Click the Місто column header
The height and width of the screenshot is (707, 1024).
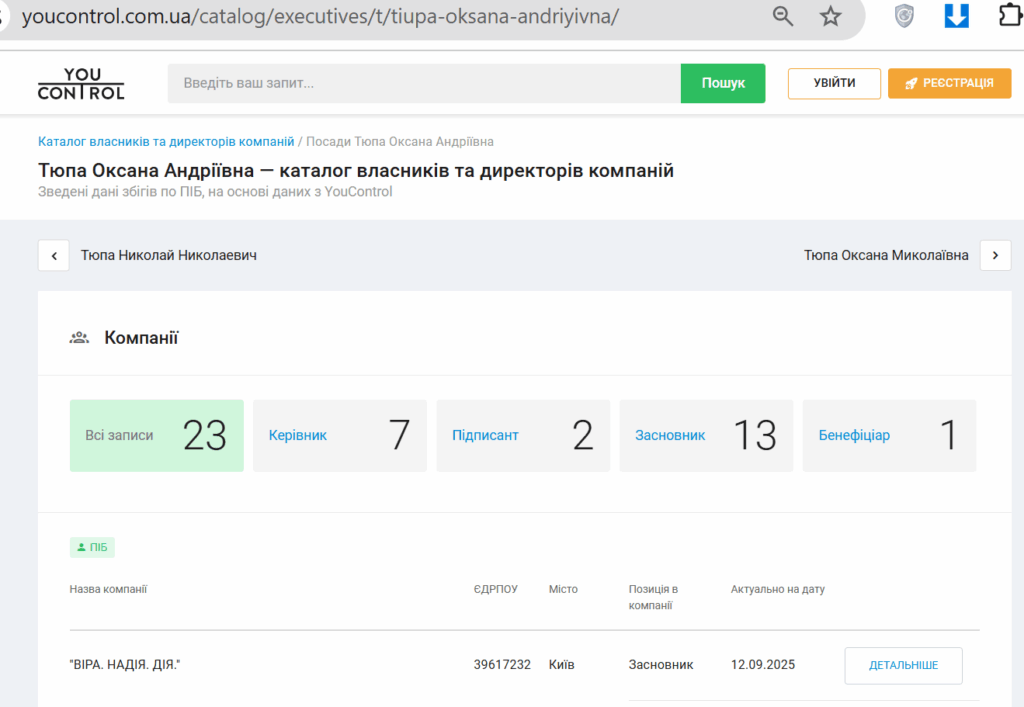click(563, 589)
